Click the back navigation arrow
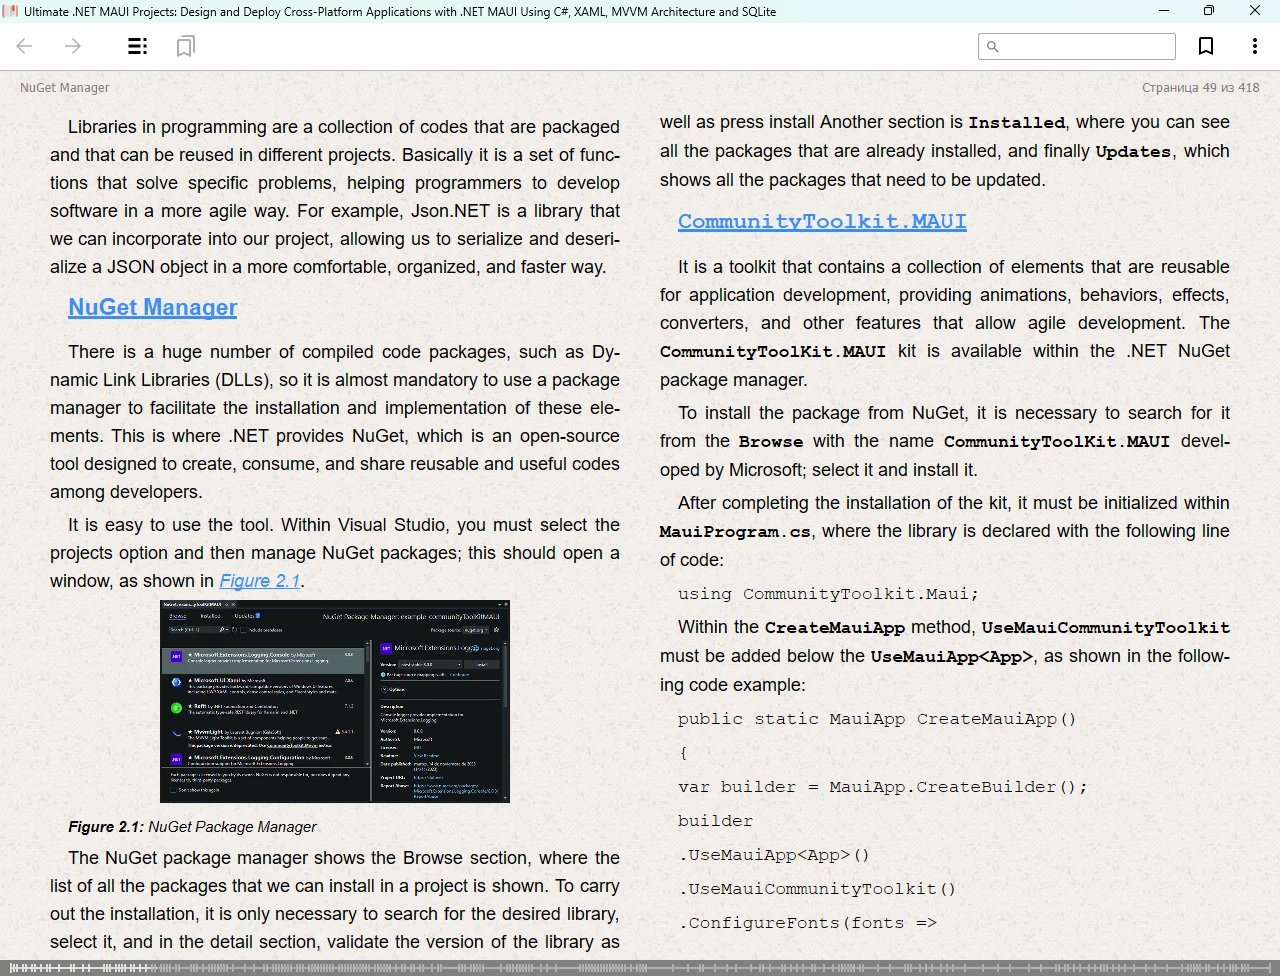 (25, 46)
